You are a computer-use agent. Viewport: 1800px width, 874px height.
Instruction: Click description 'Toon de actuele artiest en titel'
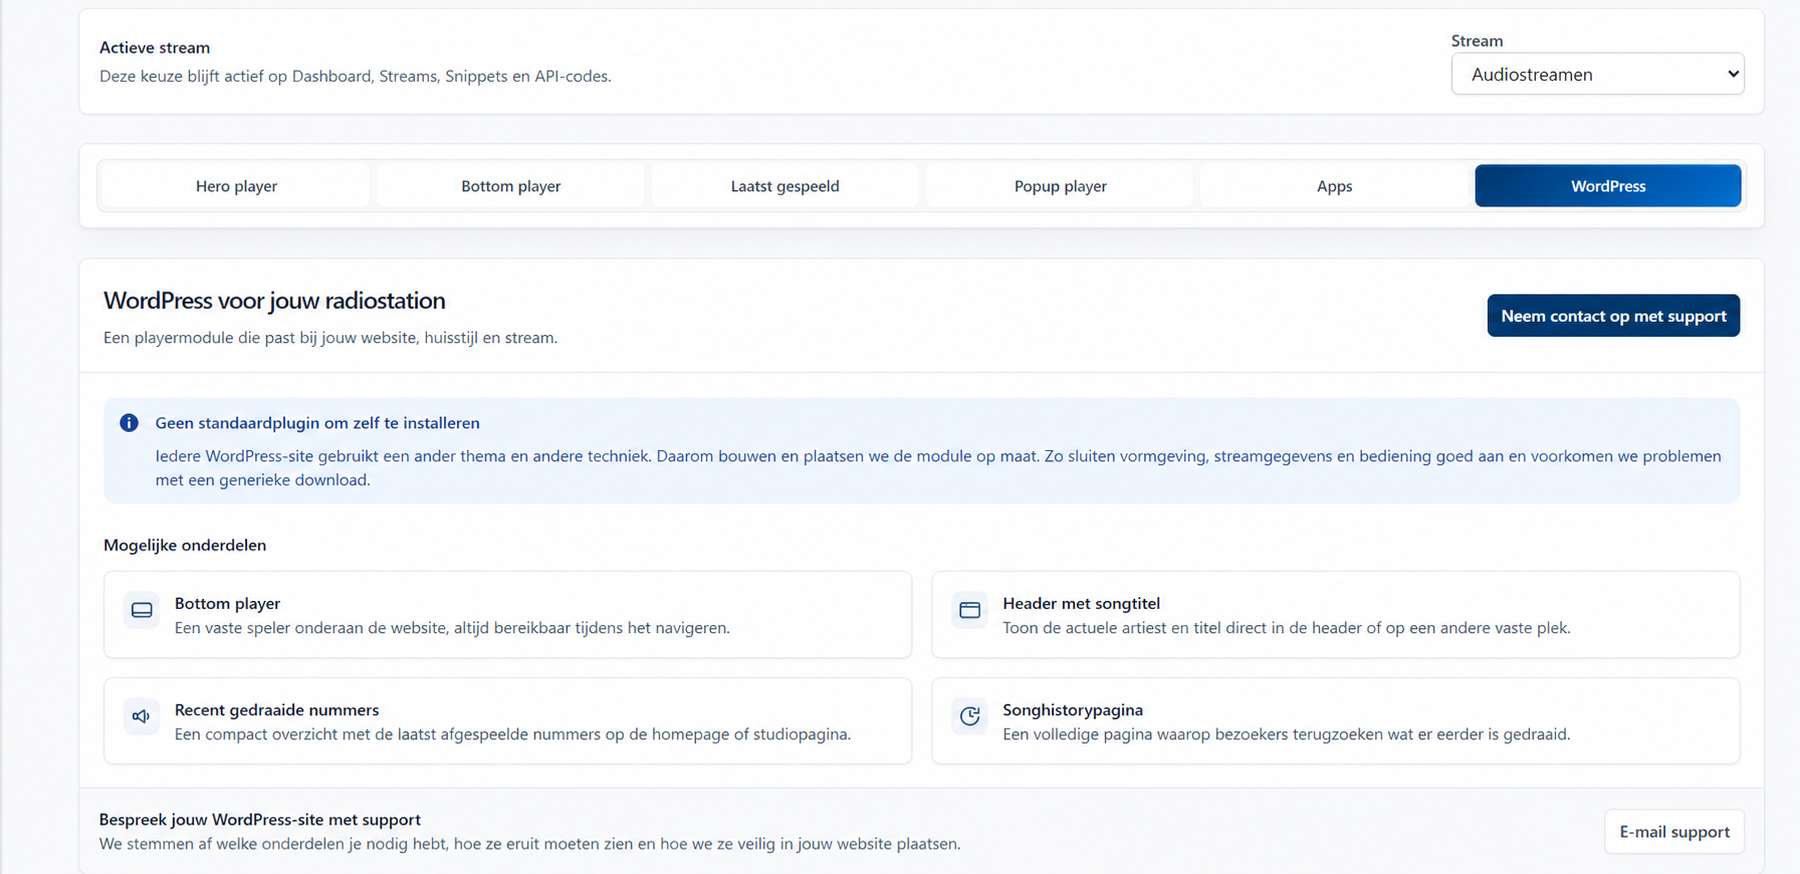coord(1286,628)
